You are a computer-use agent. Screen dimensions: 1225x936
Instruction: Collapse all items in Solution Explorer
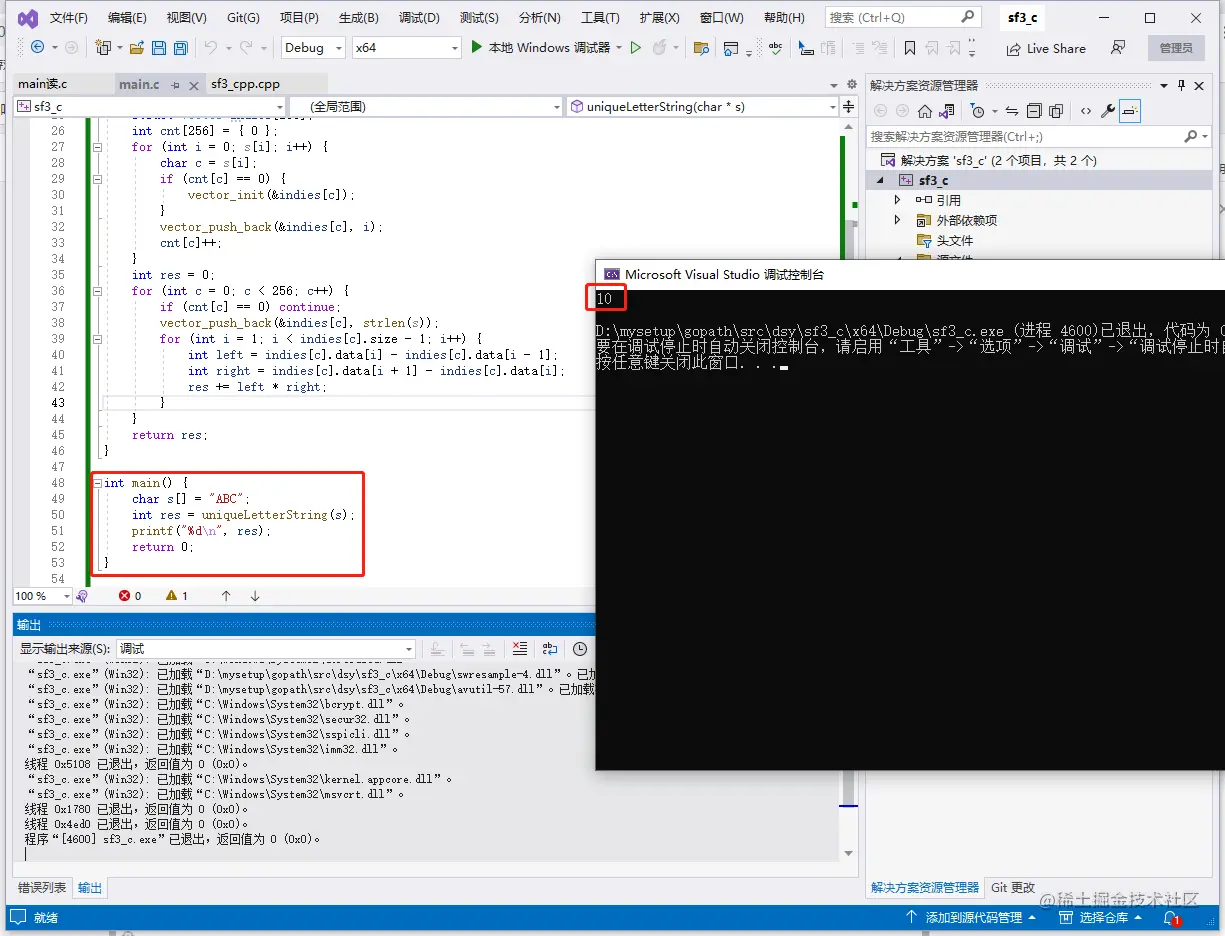coord(1034,111)
